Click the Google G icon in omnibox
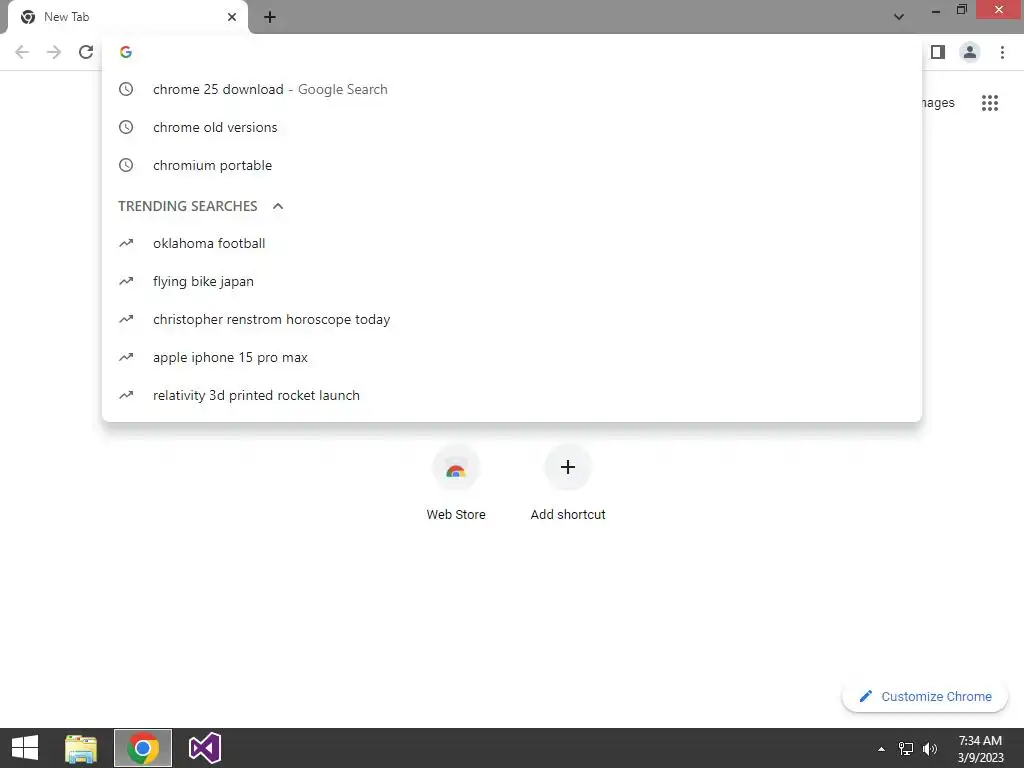The width and height of the screenshot is (1024, 768). tap(126, 52)
